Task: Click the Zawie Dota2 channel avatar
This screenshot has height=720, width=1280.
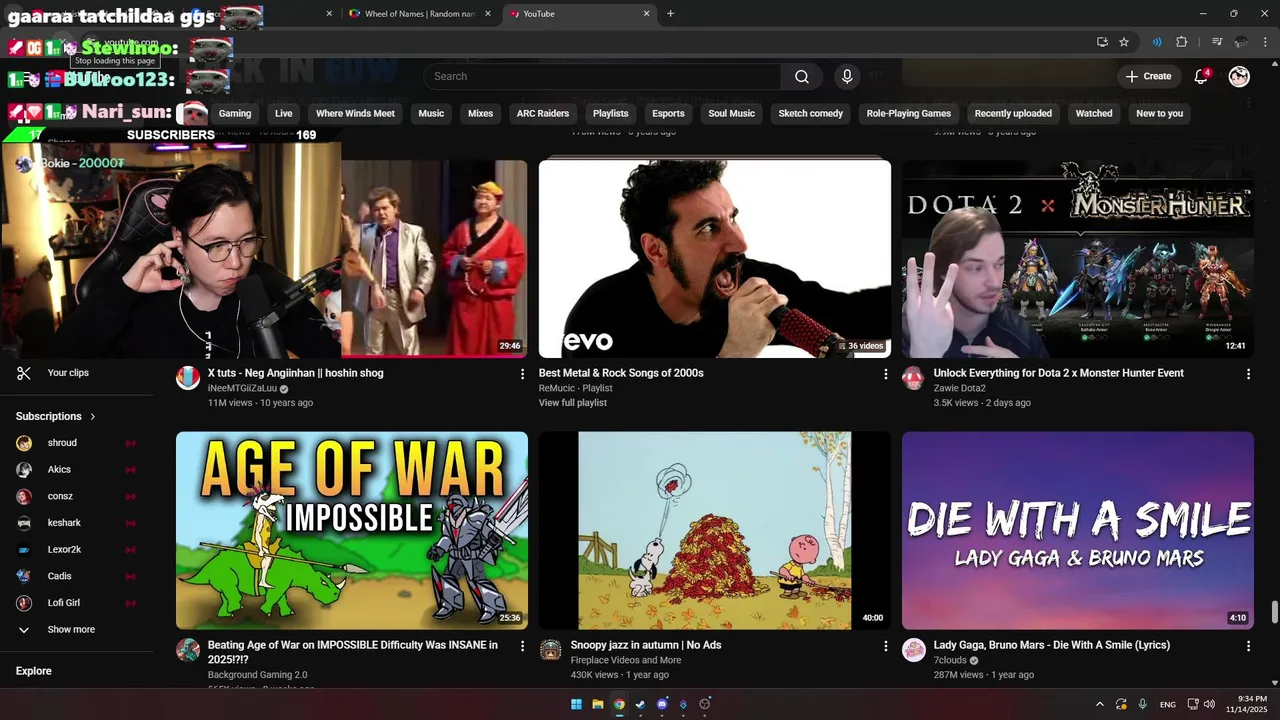Action: [913, 378]
